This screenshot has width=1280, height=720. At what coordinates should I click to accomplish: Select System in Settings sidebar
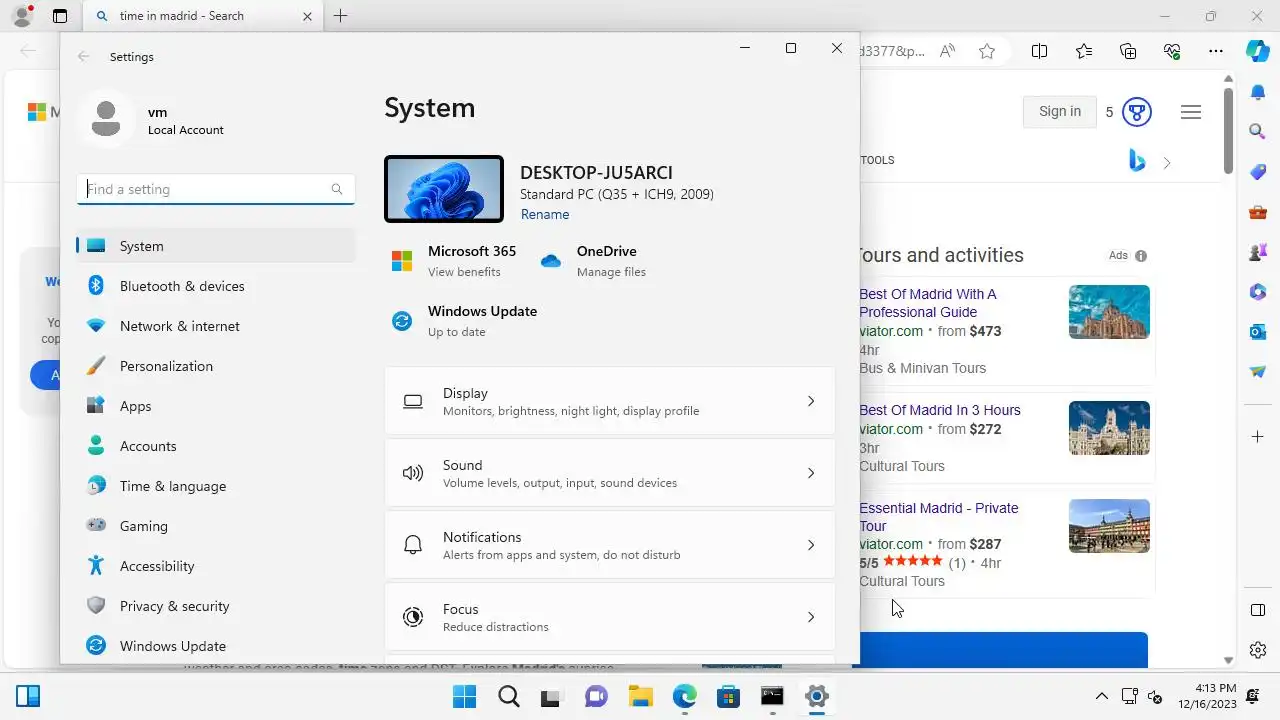click(x=215, y=246)
